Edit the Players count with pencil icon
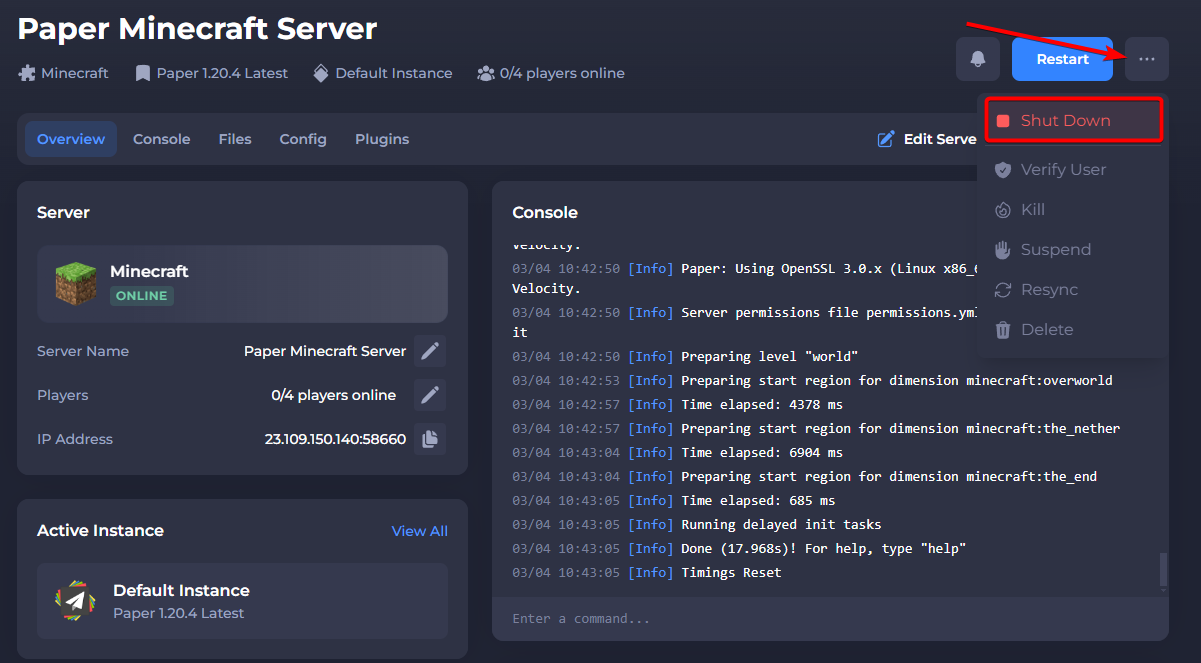This screenshot has width=1201, height=663. click(x=430, y=395)
